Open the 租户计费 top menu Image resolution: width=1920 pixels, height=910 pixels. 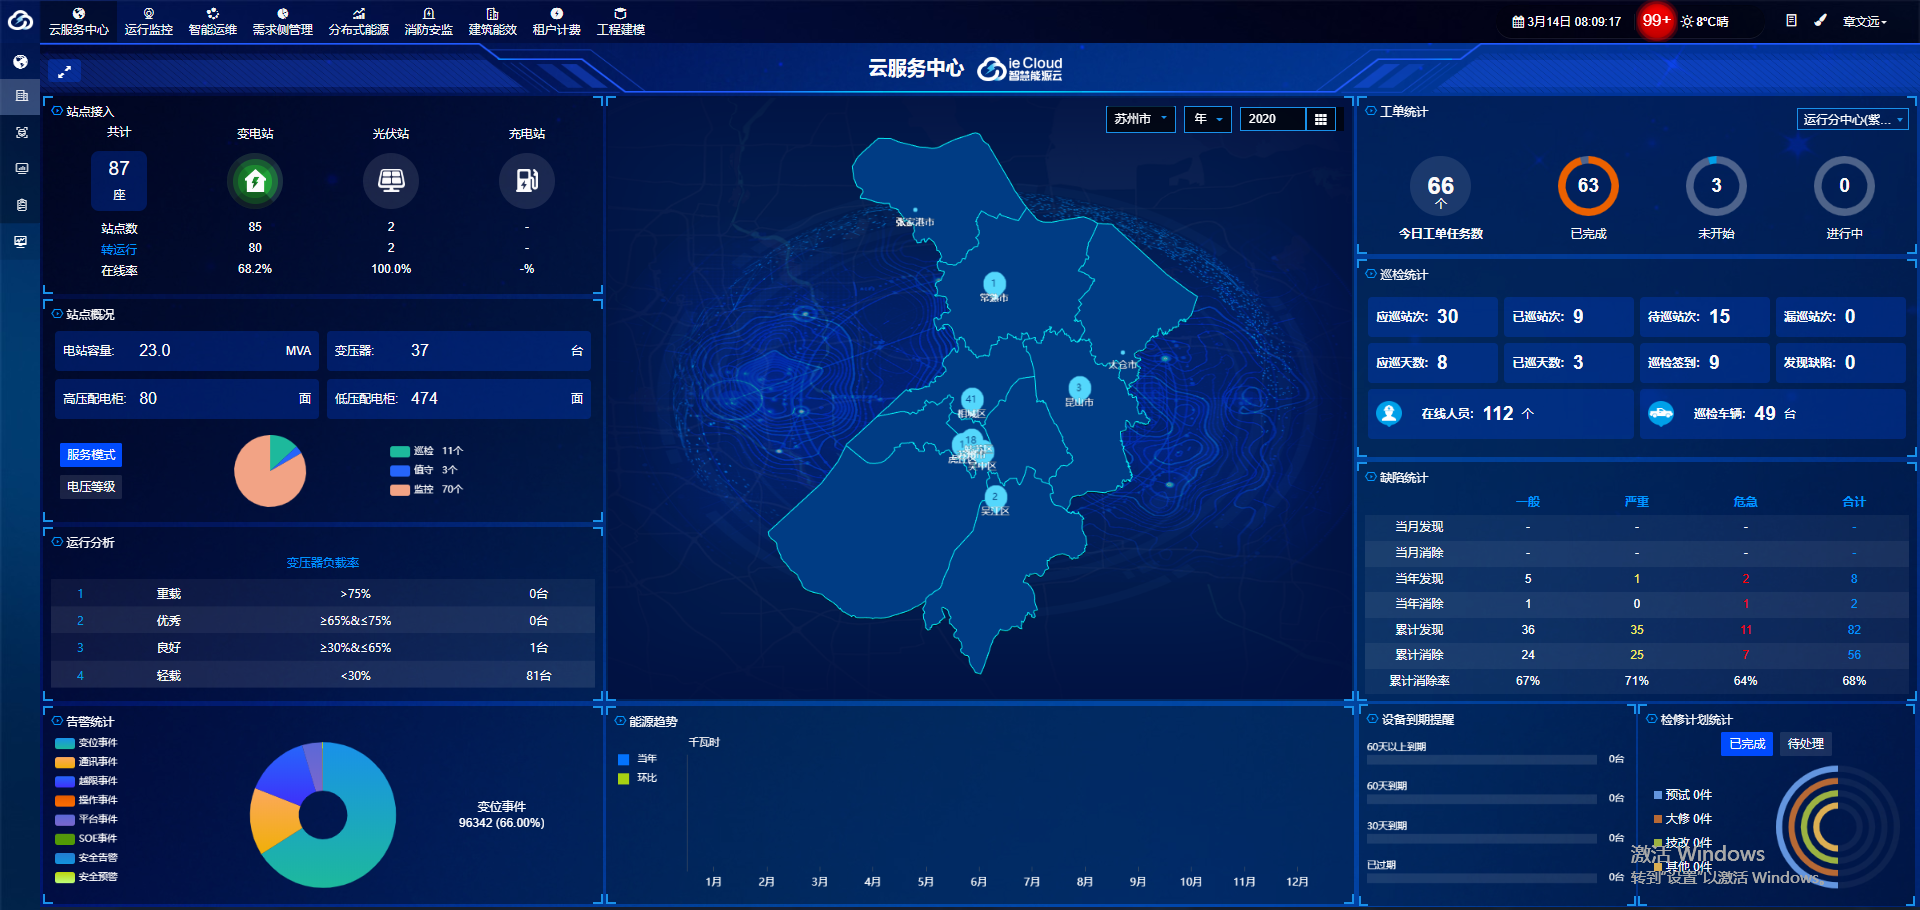coord(557,21)
